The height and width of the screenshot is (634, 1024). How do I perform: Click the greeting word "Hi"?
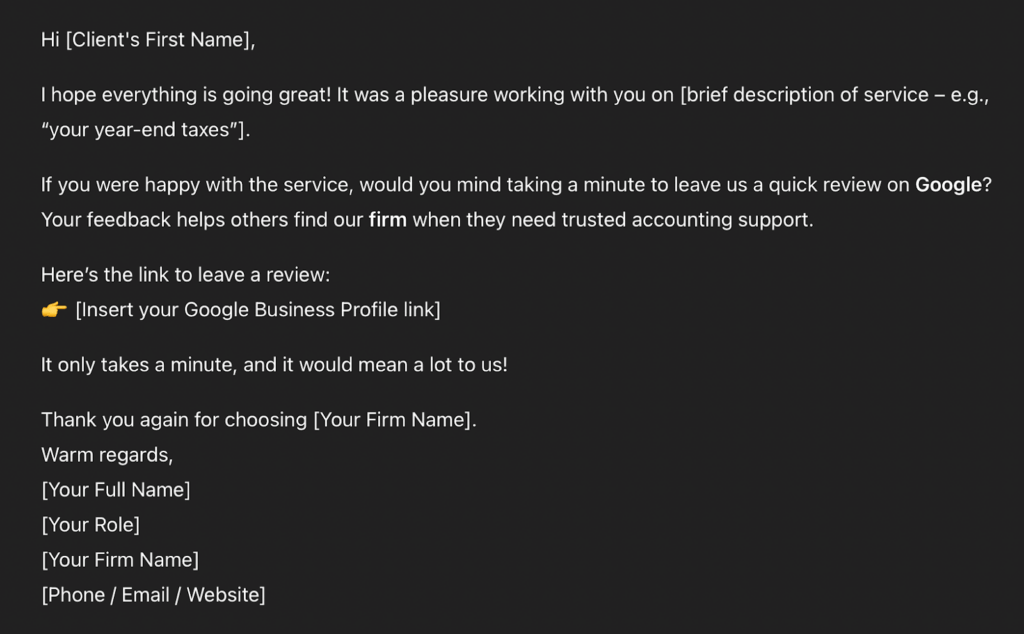pyautogui.click(x=50, y=40)
